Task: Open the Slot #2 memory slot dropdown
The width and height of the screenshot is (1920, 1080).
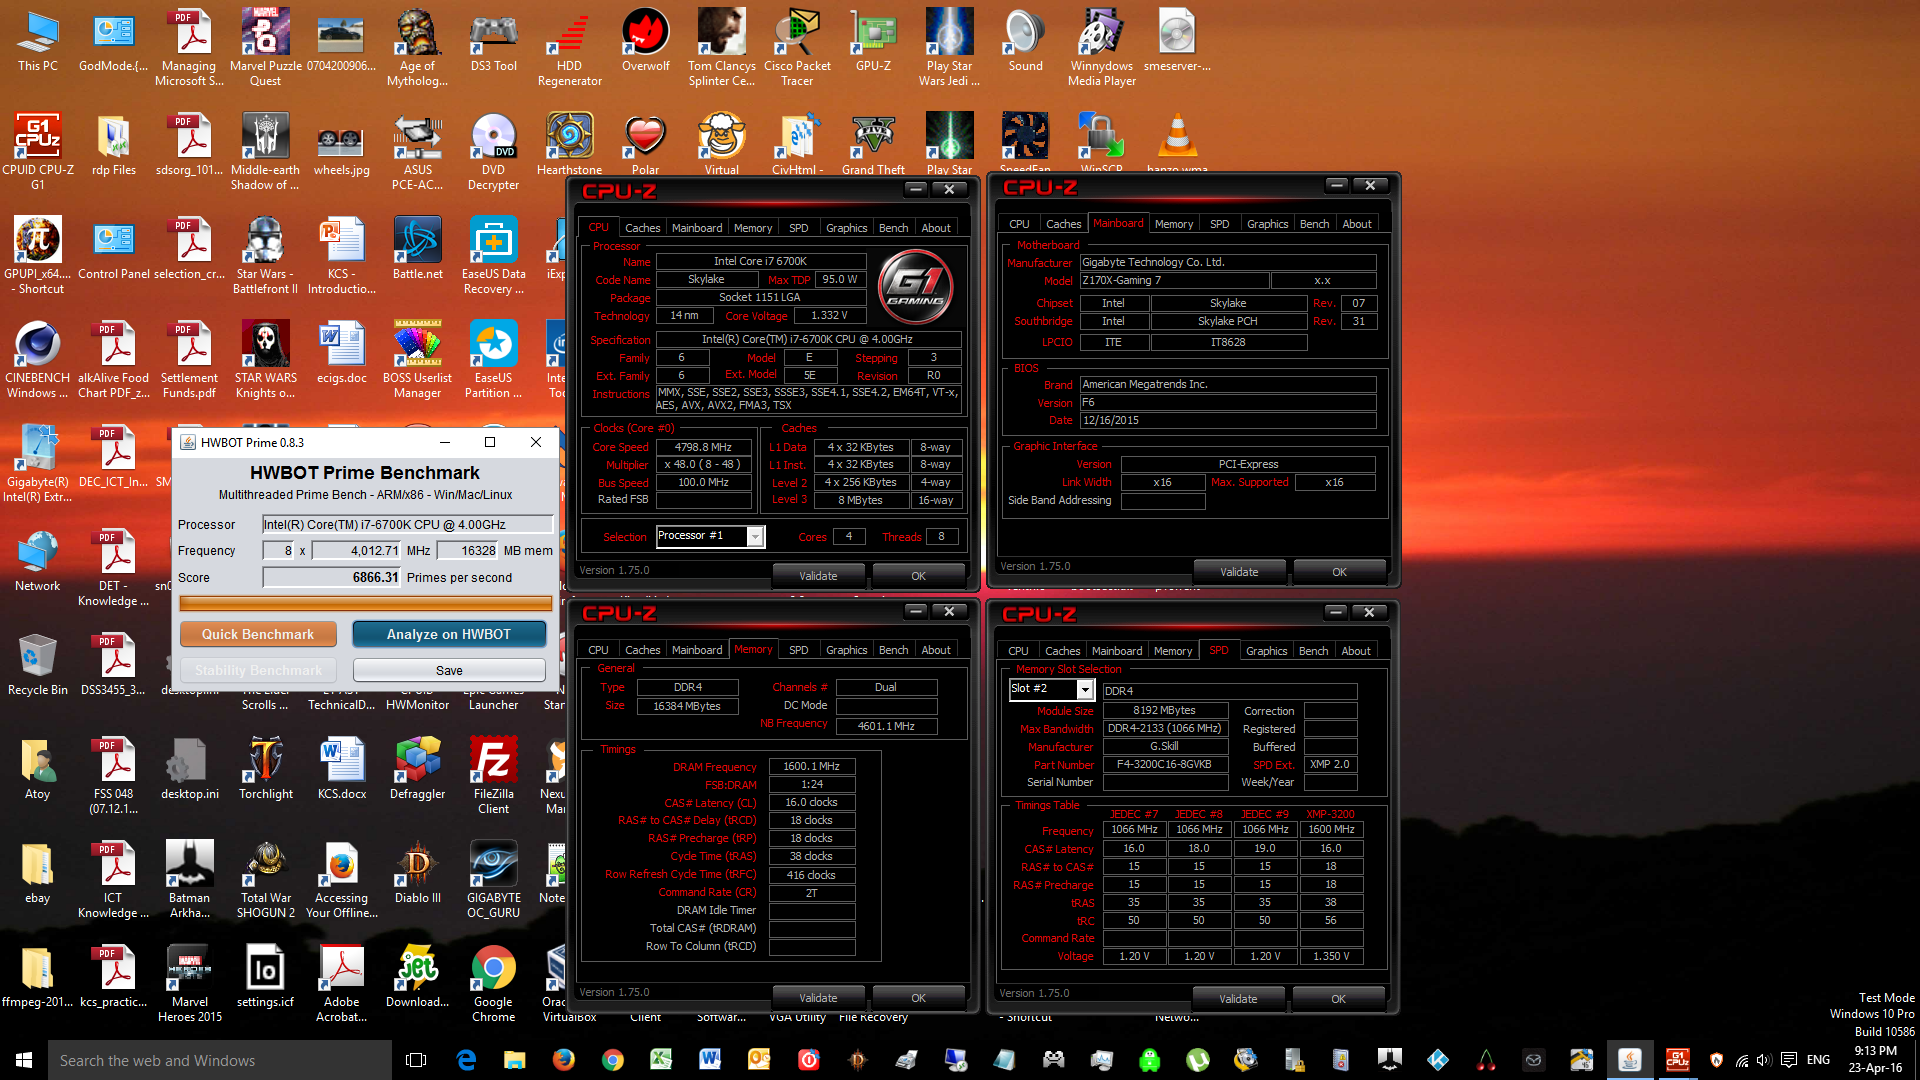Action: coord(1085,689)
